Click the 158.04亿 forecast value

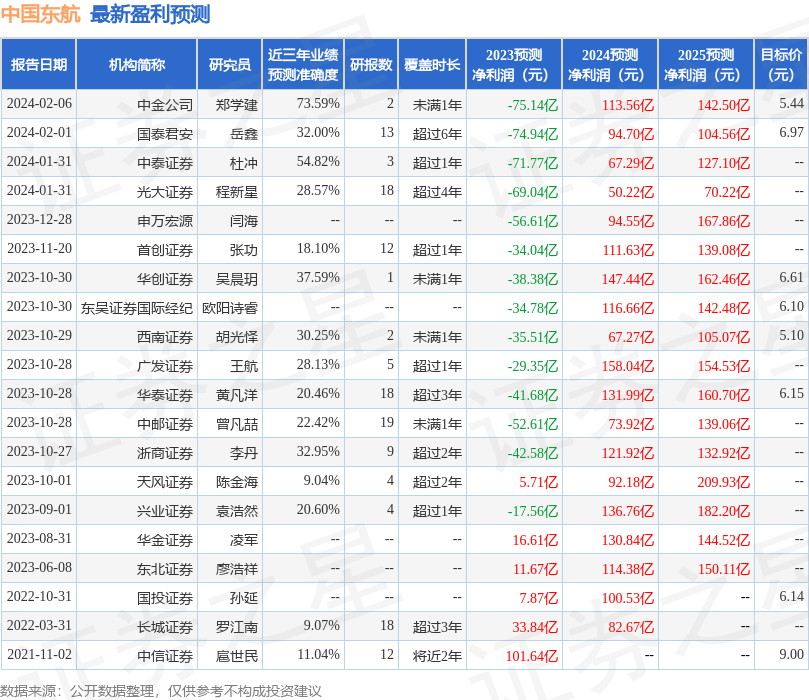[628, 366]
